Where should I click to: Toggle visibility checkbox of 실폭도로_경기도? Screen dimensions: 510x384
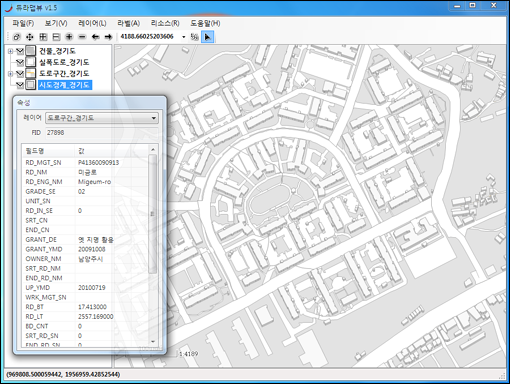pos(20,62)
